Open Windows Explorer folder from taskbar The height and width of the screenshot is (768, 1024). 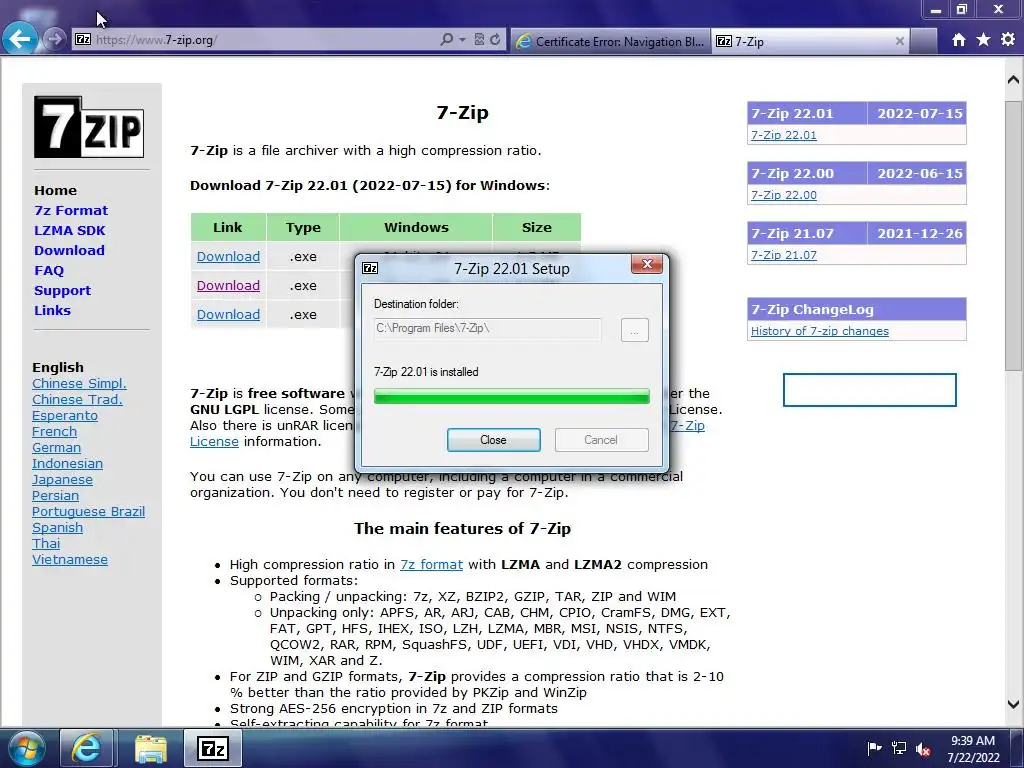(x=151, y=748)
